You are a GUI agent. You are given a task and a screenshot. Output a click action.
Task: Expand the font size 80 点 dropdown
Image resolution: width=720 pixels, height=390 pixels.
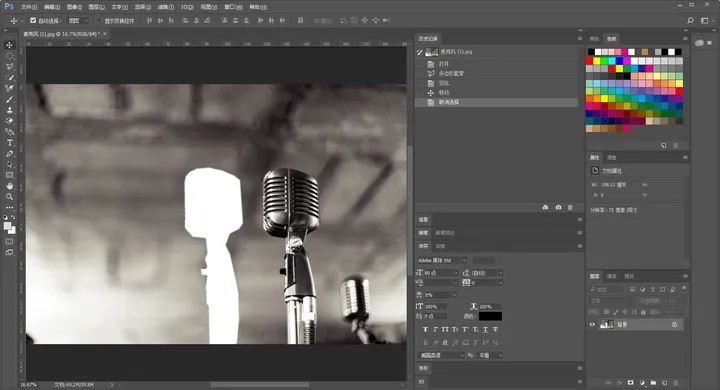[x=456, y=273]
